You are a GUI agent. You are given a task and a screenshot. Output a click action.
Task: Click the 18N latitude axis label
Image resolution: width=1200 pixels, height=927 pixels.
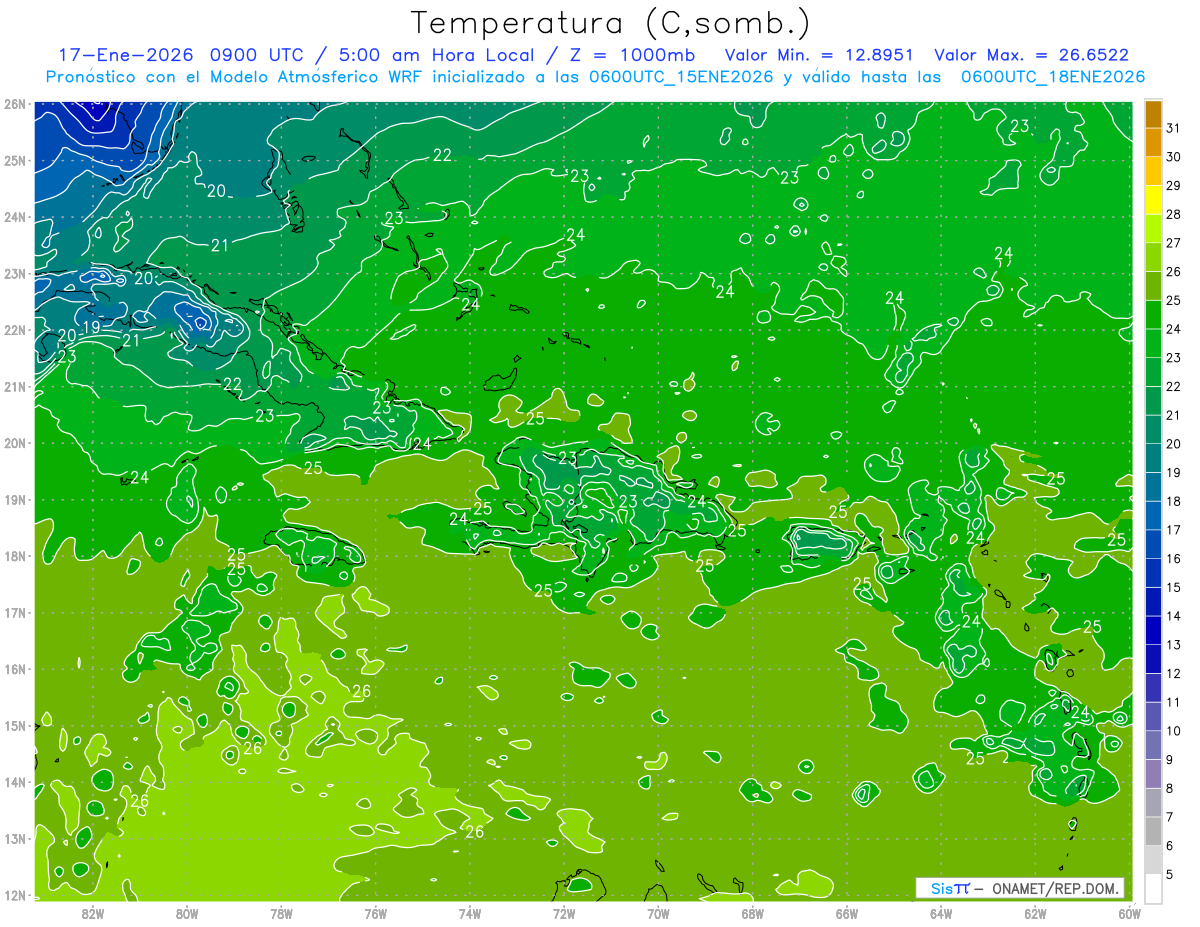(x=14, y=556)
